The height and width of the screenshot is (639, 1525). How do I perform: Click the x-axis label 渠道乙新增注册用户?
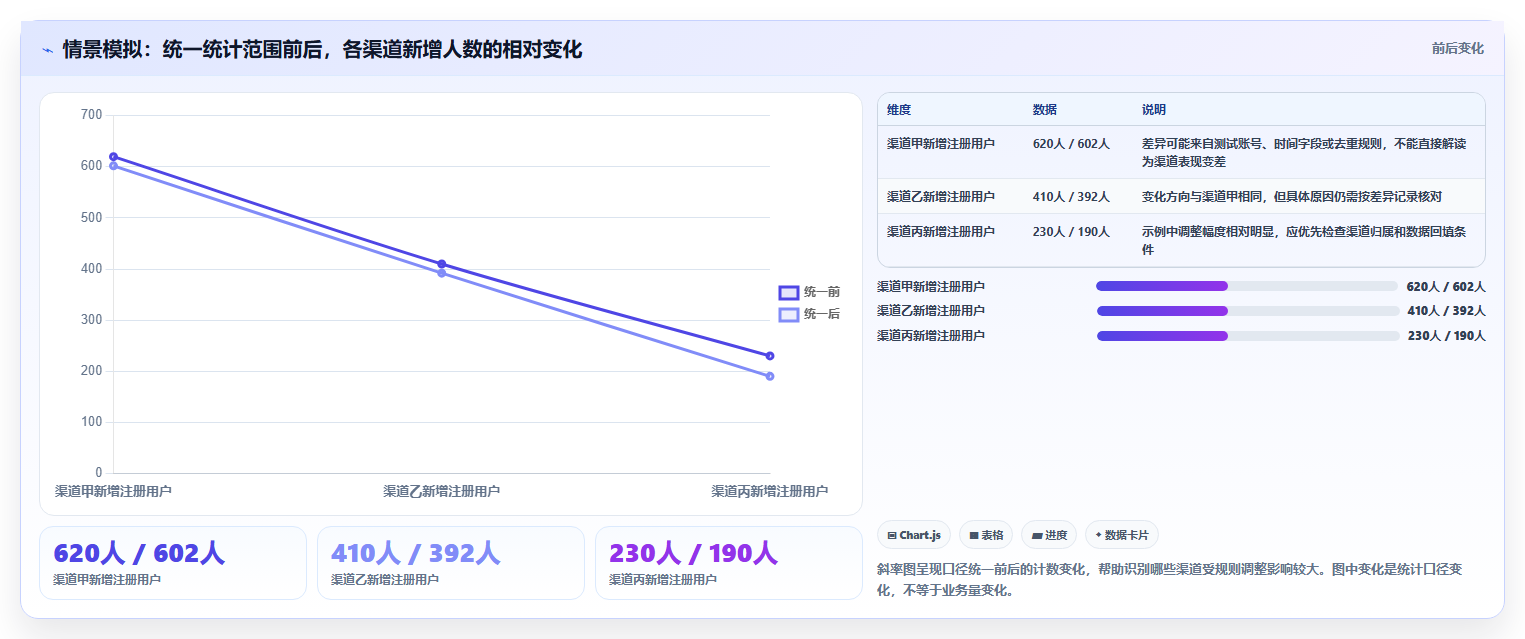[441, 491]
